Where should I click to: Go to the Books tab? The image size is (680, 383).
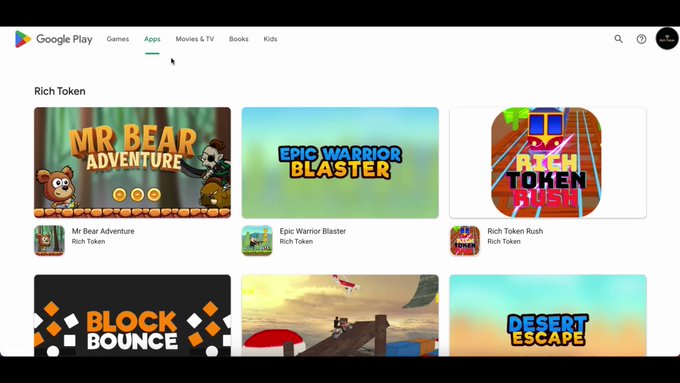tap(239, 39)
